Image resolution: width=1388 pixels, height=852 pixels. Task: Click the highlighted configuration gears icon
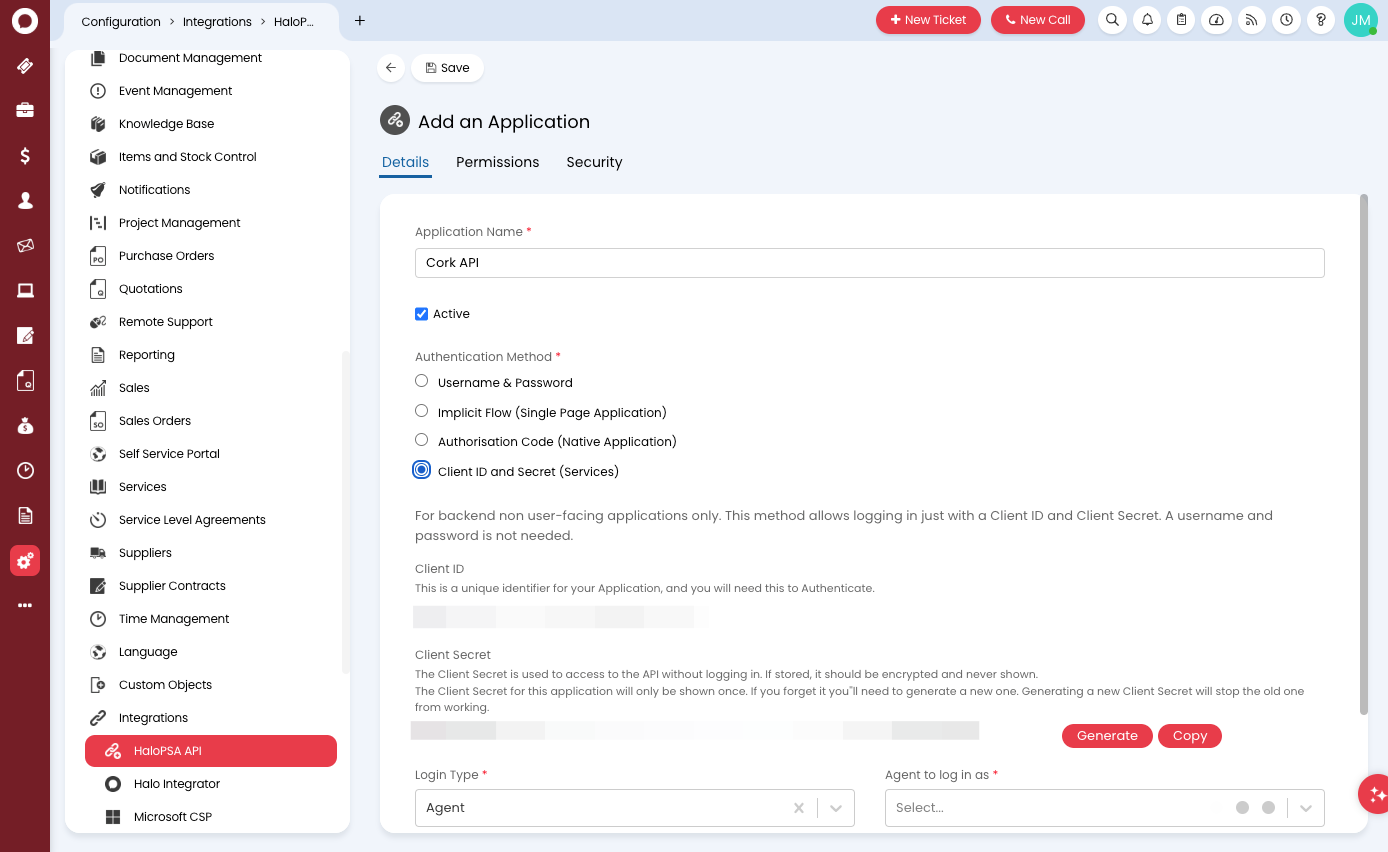[25, 560]
